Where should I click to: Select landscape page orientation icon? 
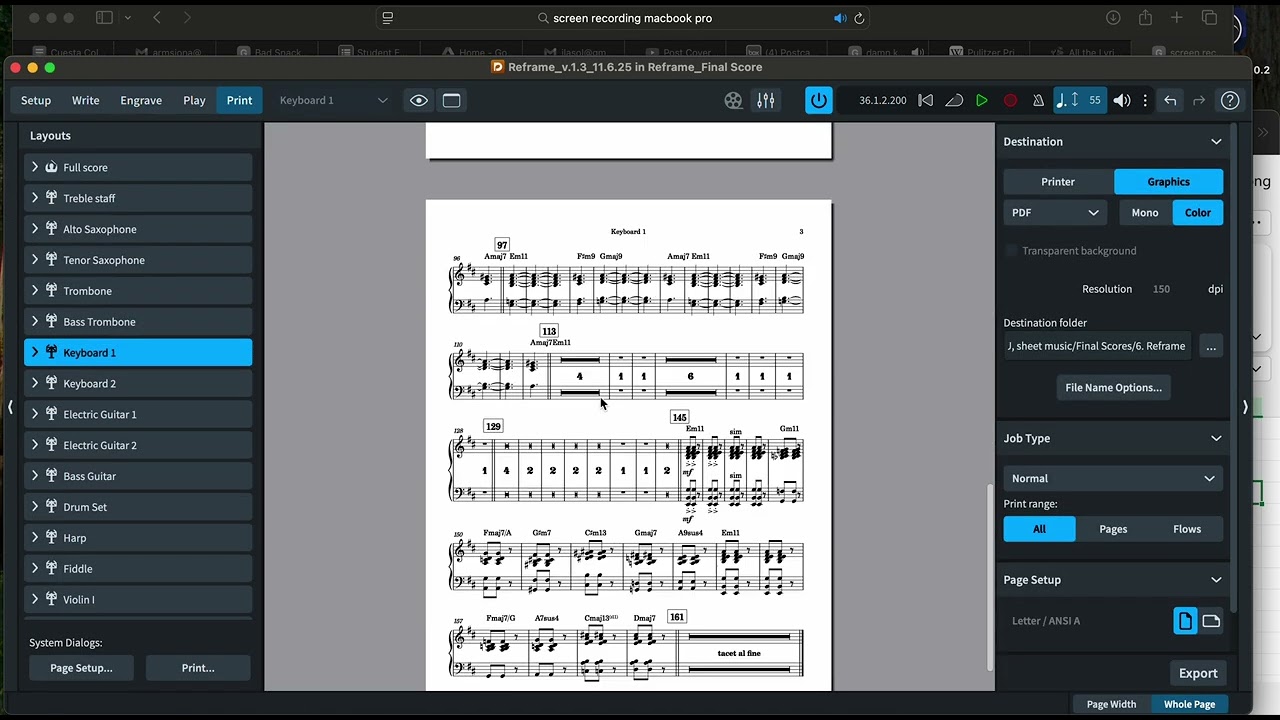coord(1211,621)
